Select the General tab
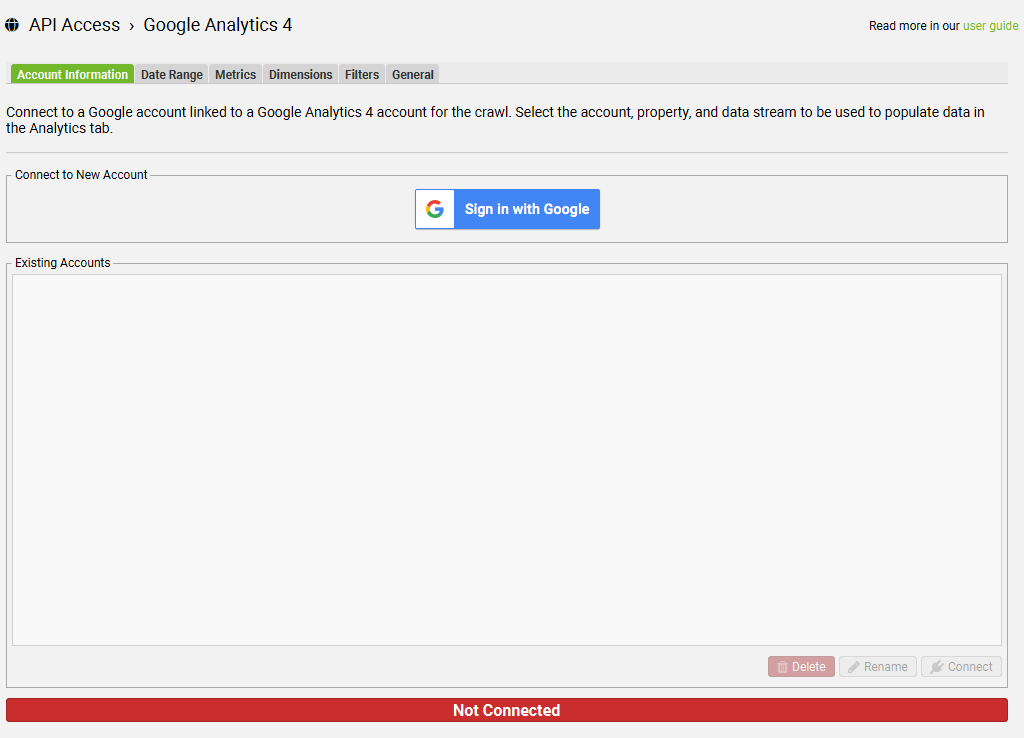1024x738 pixels. pos(413,74)
